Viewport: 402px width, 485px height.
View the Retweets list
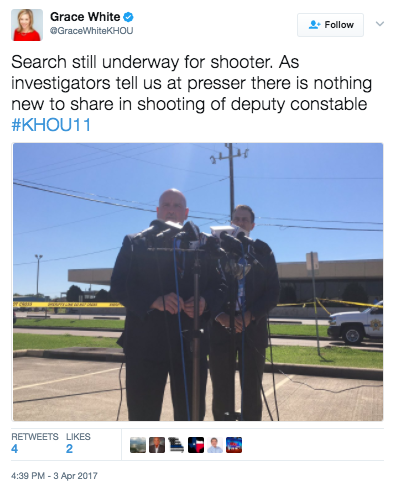[35, 437]
